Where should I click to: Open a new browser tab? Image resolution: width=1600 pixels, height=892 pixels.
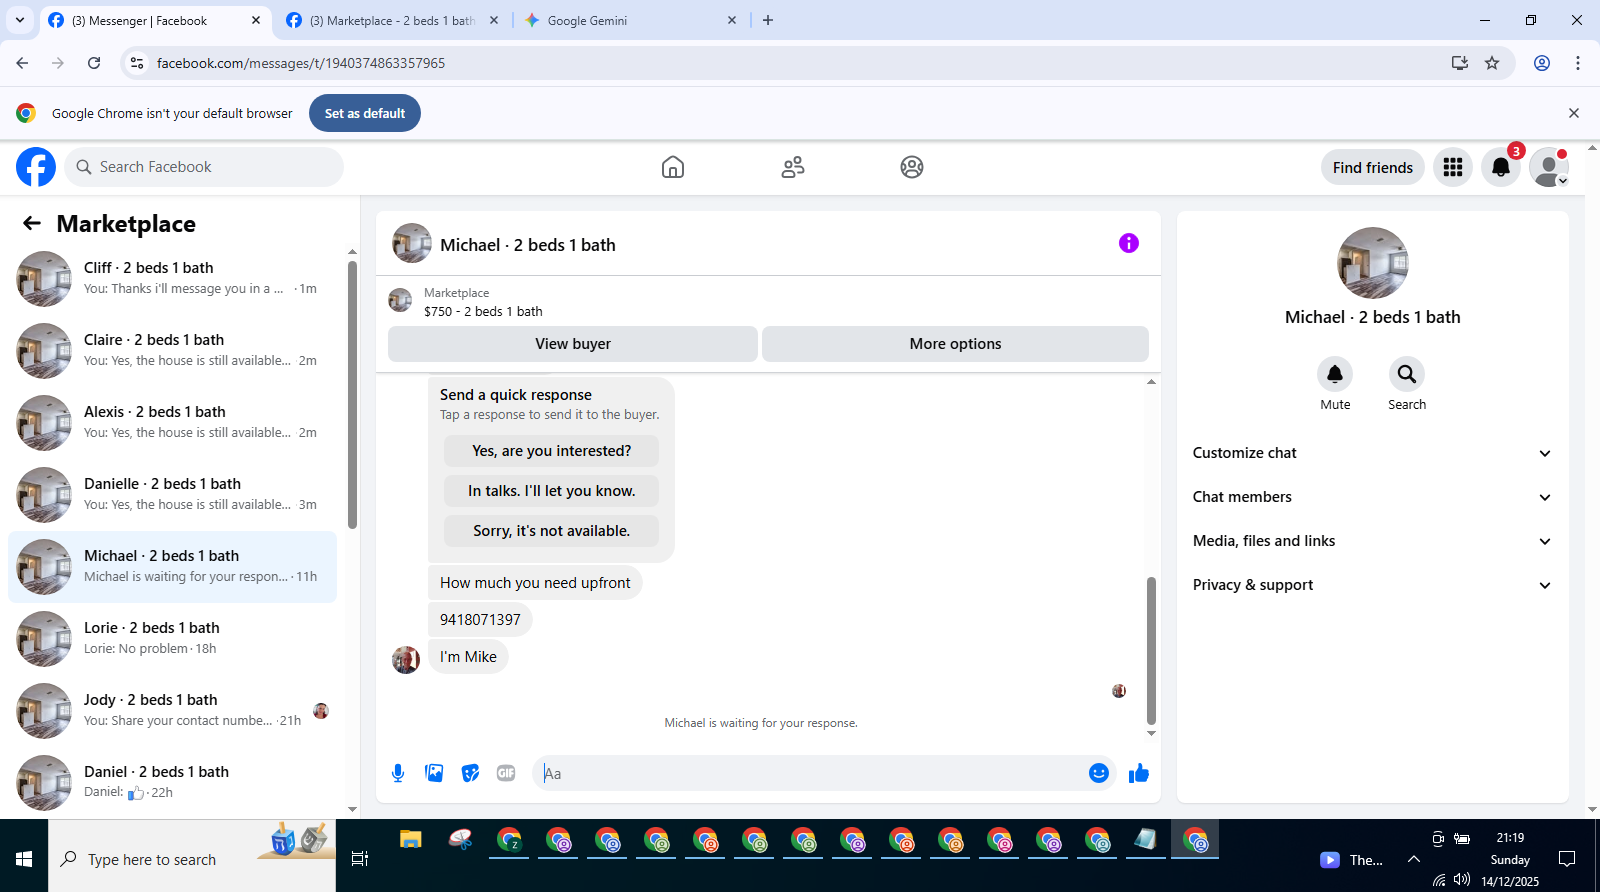[x=768, y=20]
